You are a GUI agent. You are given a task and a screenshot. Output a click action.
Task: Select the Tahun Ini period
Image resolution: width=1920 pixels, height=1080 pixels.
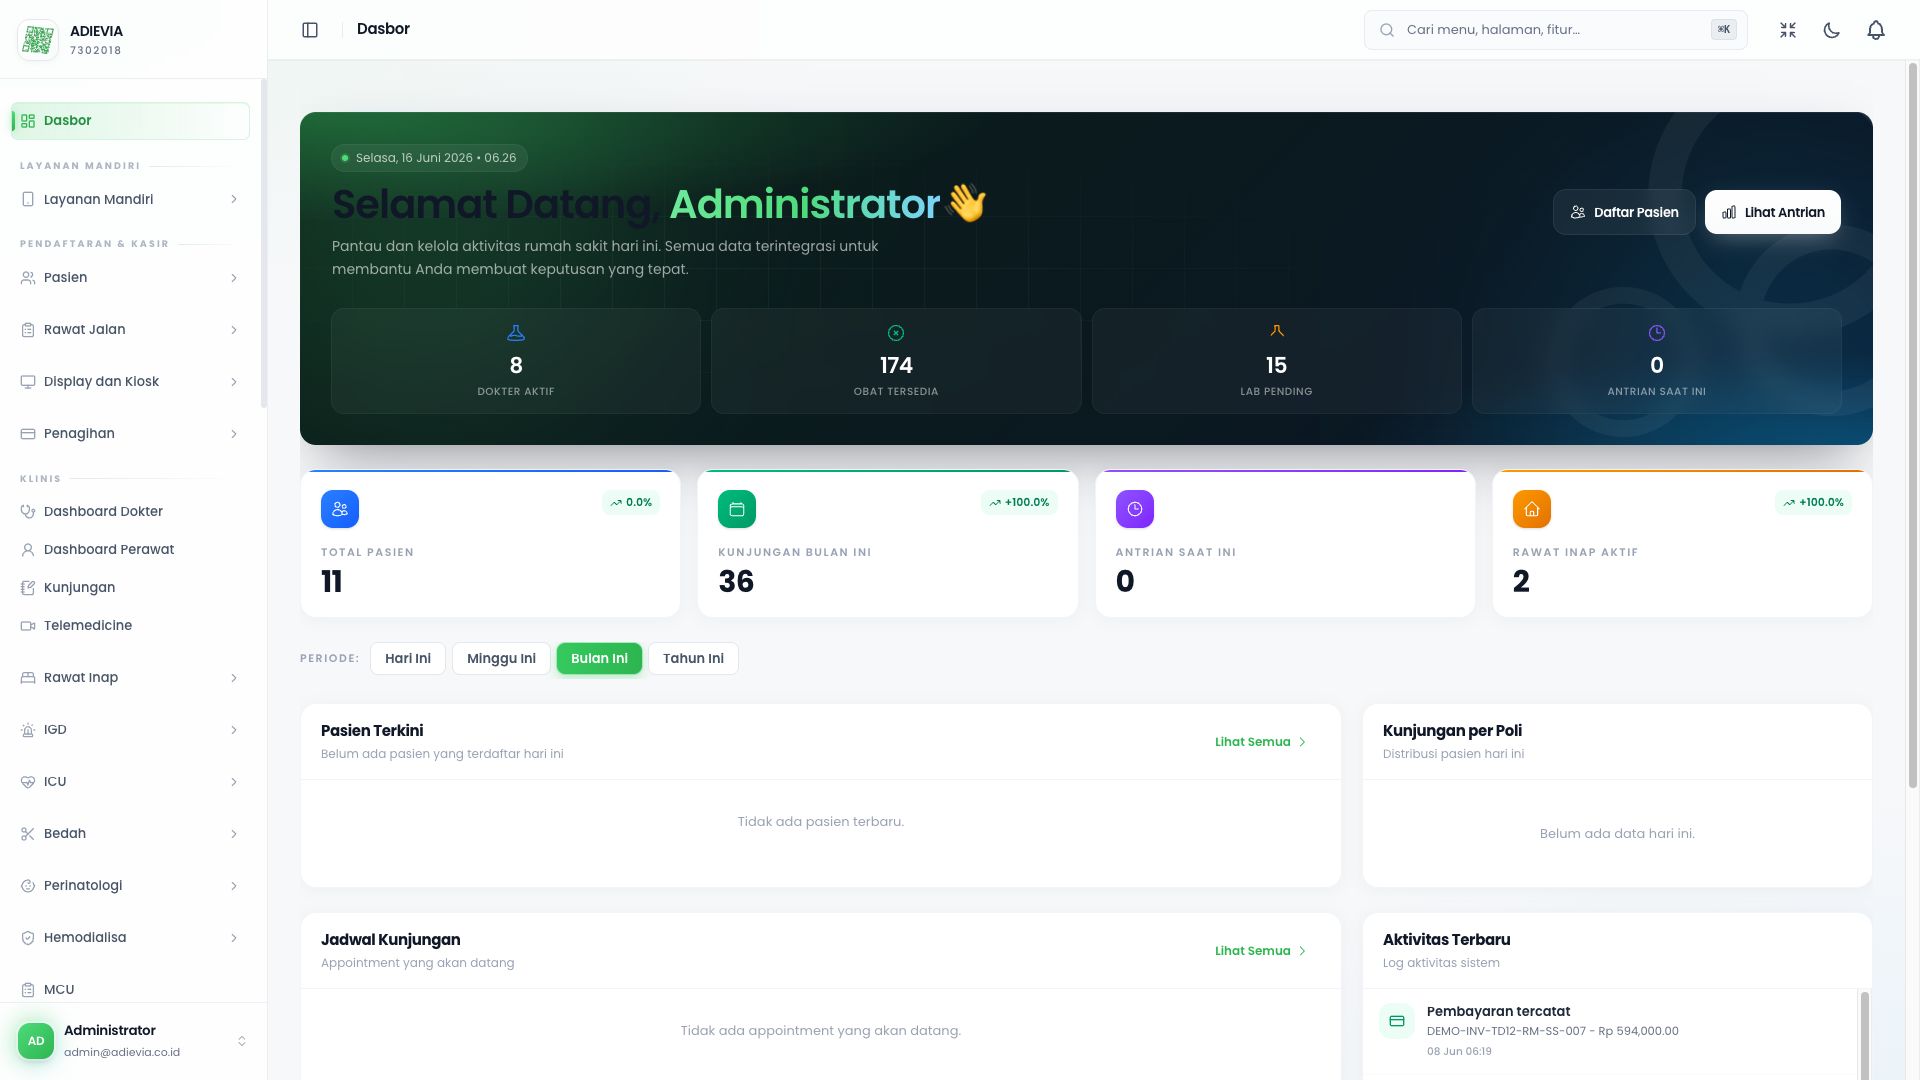click(693, 658)
